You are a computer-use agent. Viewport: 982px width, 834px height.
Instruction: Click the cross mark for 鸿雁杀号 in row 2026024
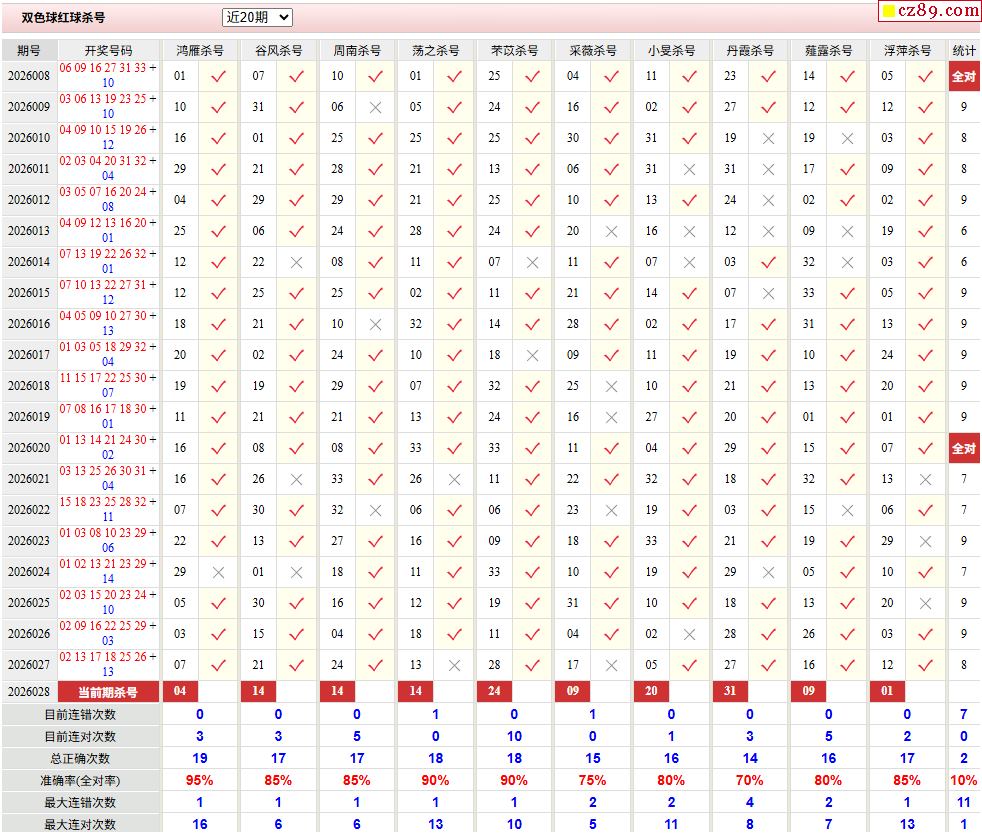[x=218, y=572]
